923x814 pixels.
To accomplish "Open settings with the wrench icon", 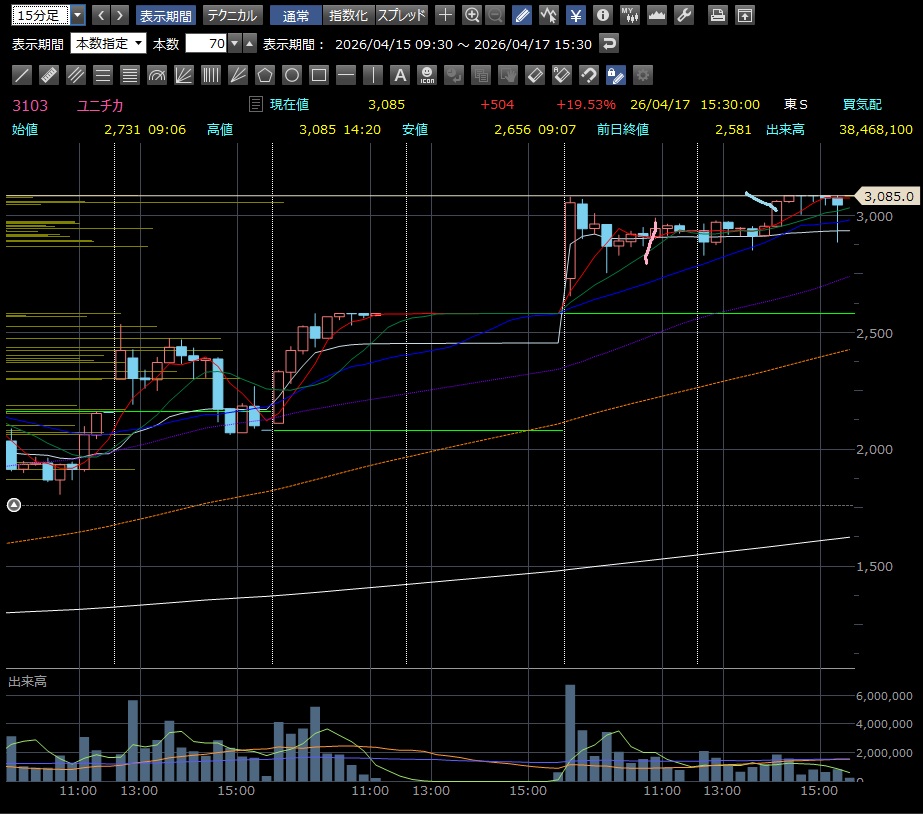I will [x=684, y=15].
